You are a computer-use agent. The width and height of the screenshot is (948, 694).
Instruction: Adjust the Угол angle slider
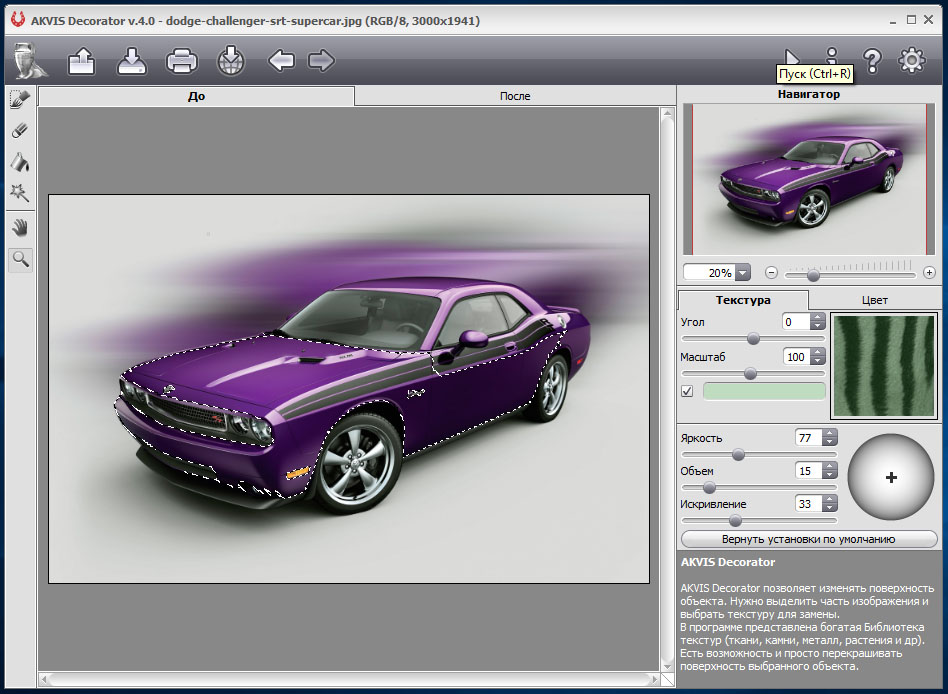[x=753, y=339]
